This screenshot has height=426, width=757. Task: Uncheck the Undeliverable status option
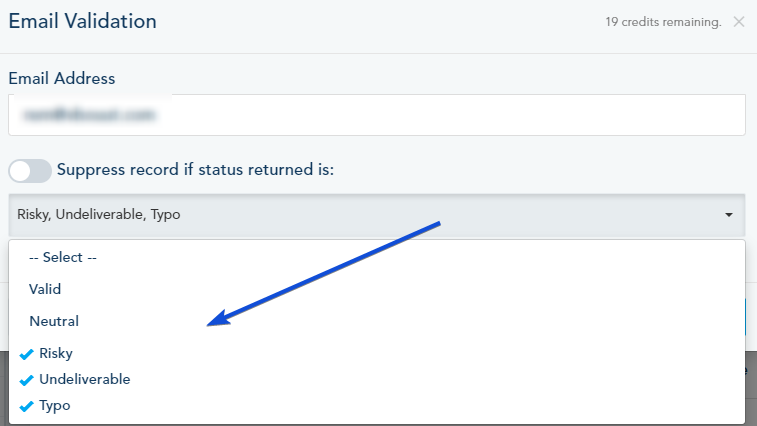84,379
